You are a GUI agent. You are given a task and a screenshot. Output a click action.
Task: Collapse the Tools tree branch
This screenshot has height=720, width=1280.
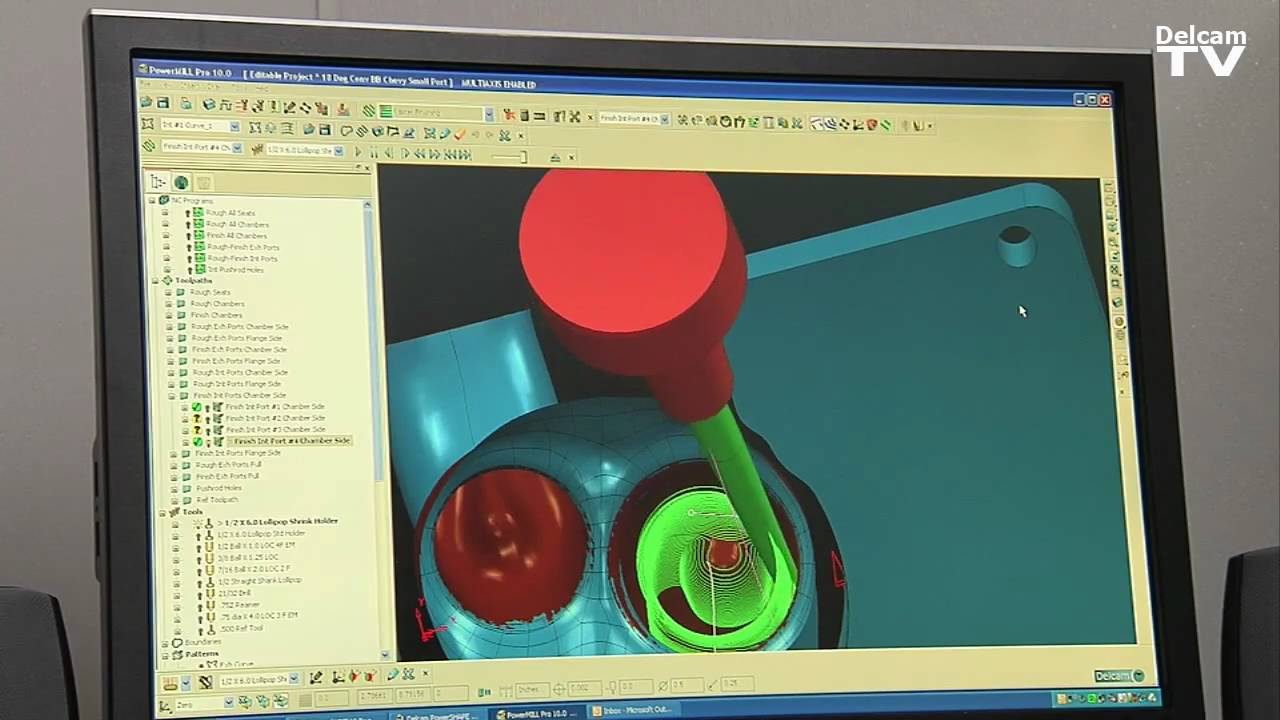[x=162, y=513]
